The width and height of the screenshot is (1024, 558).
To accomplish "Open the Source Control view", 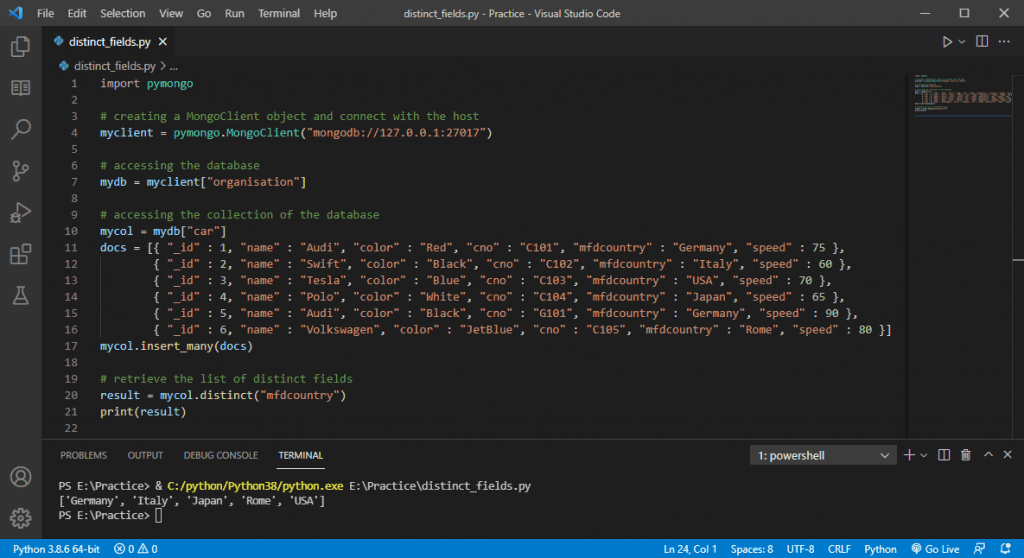I will click(x=20, y=171).
